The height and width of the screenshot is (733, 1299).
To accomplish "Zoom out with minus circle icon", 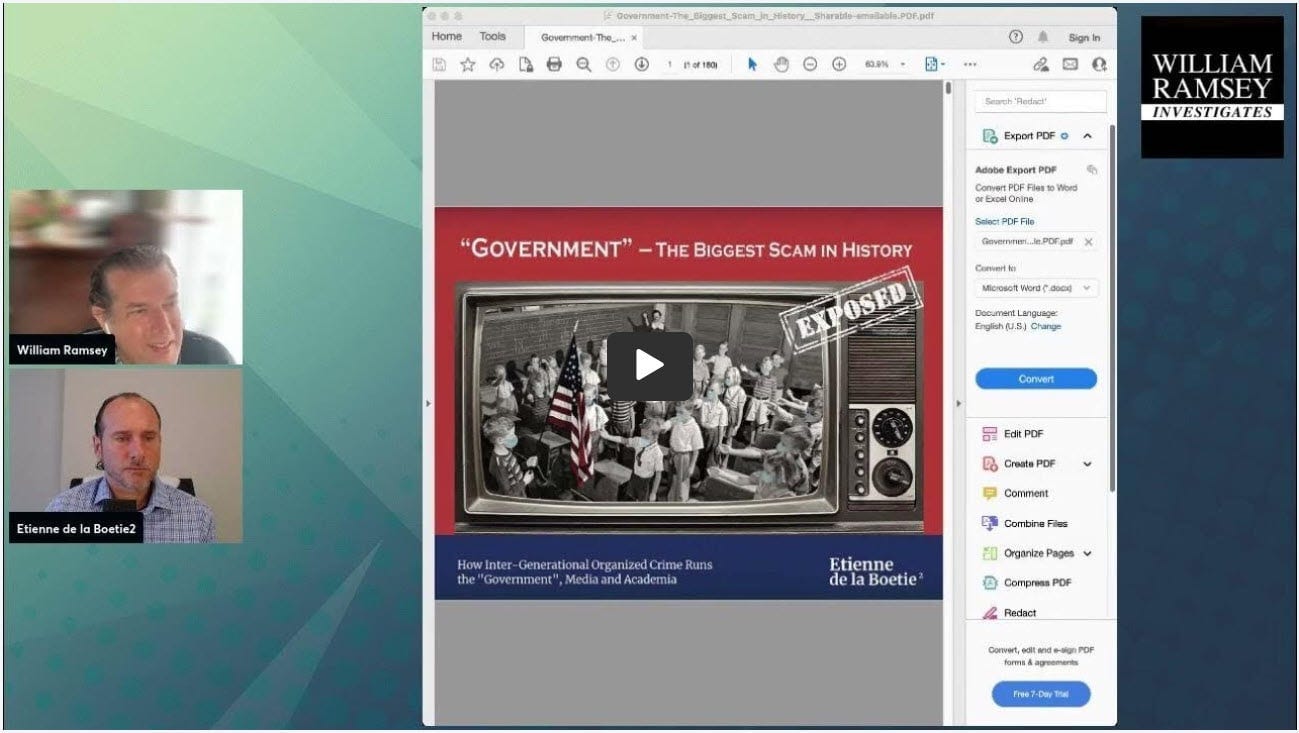I will [810, 64].
